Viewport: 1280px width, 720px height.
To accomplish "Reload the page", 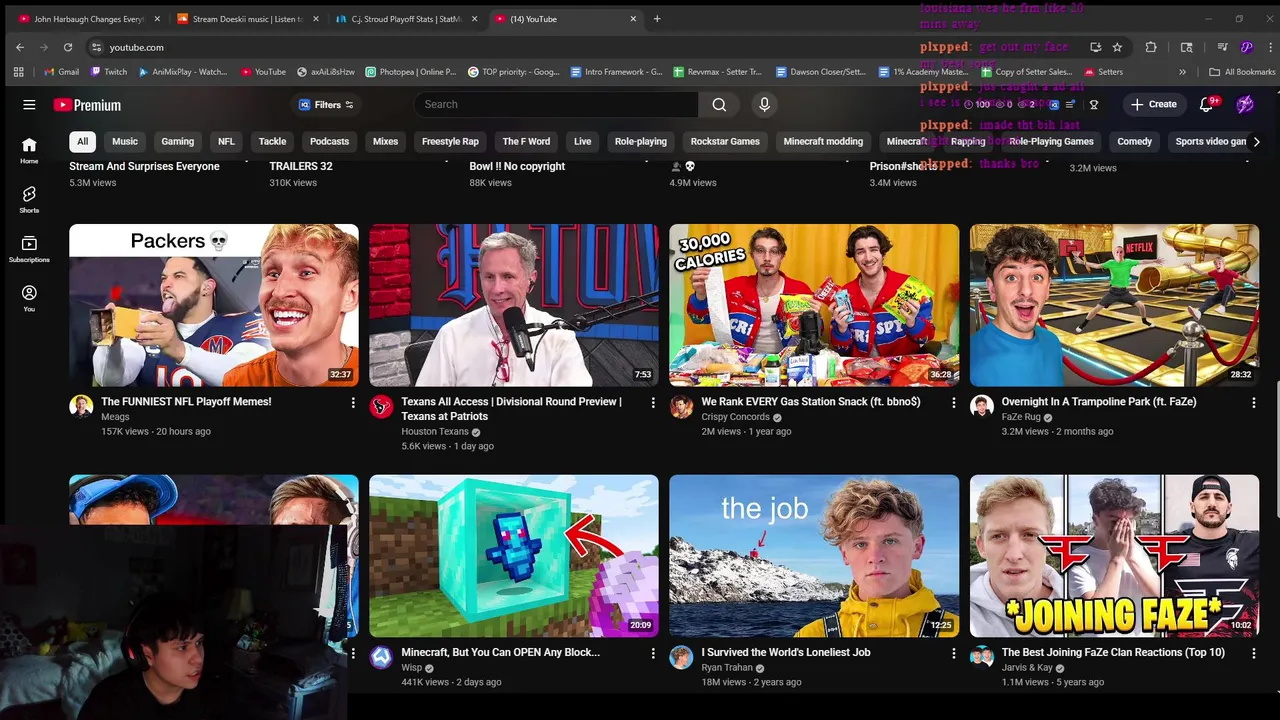I will (x=68, y=47).
